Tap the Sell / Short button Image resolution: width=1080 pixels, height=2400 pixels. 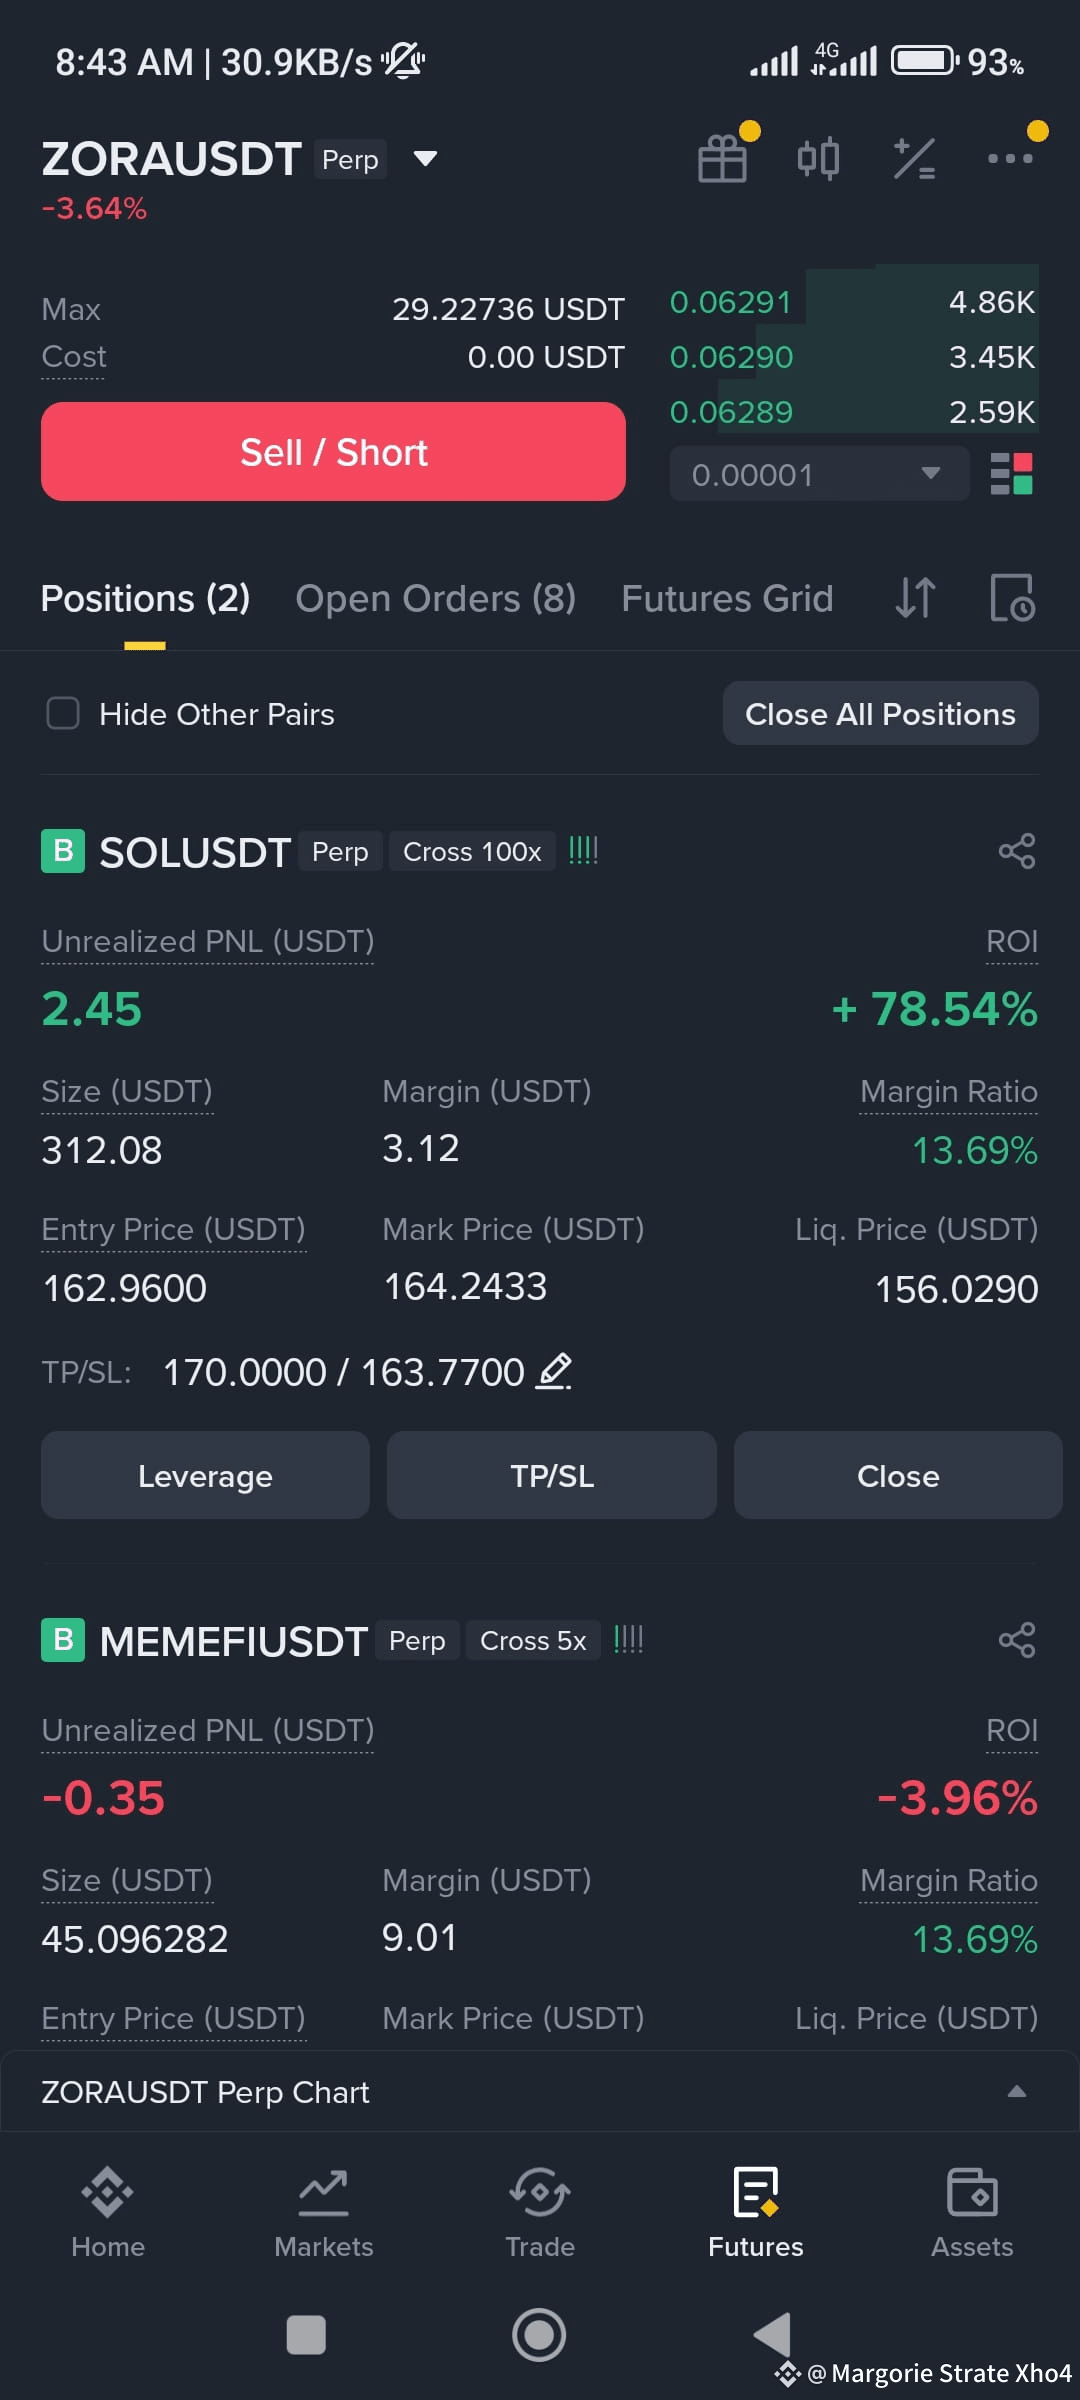point(333,452)
